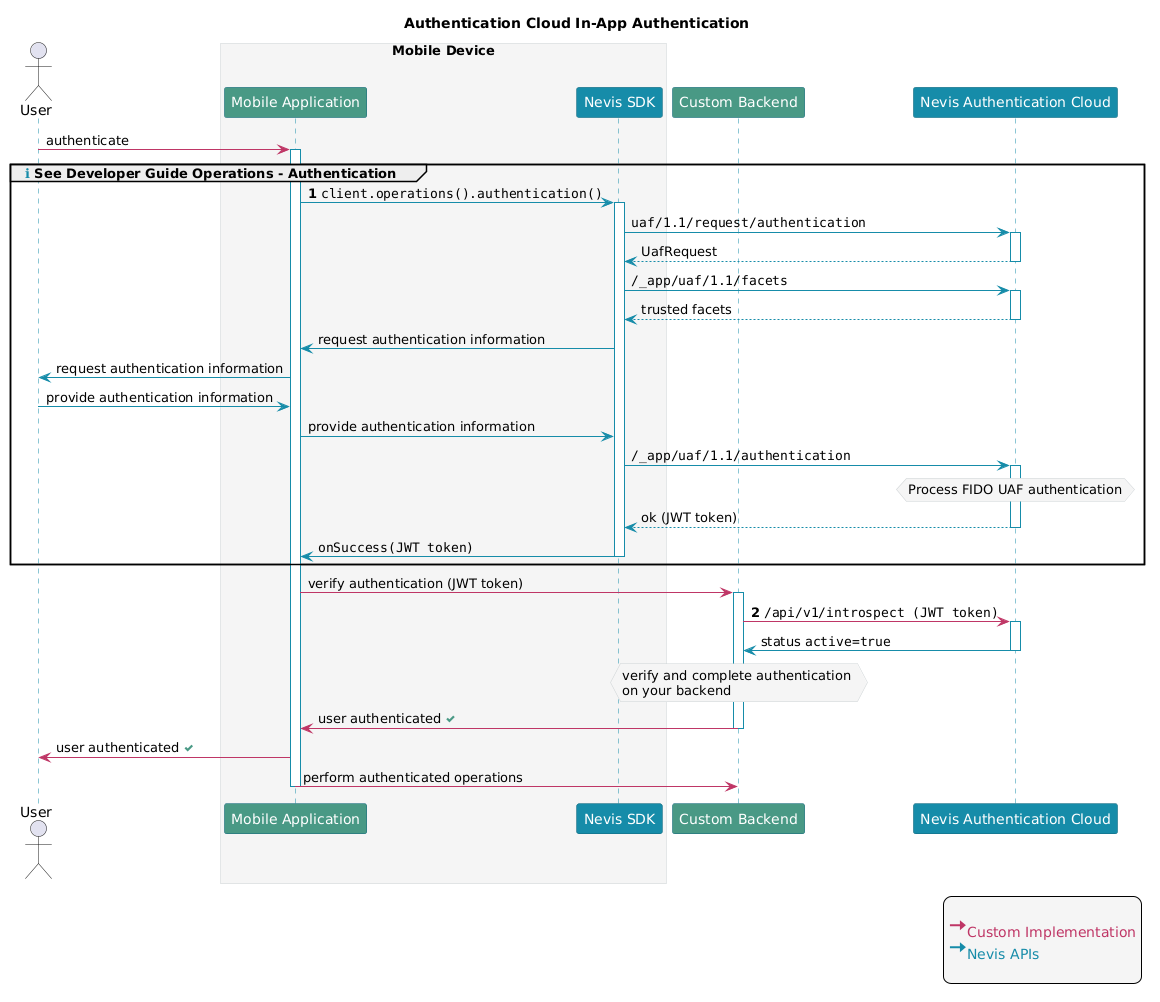The width and height of the screenshot is (1160, 1002).
Task: Click the 'onSuccess(JWT token)' message
Action: click(395, 548)
